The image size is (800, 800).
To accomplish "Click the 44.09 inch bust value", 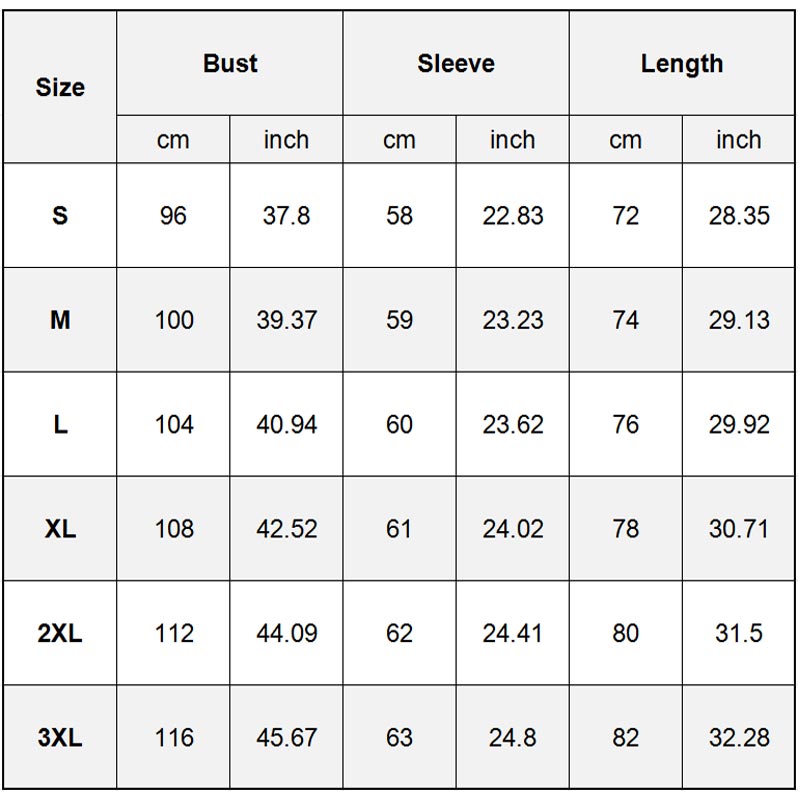I will (x=286, y=633).
